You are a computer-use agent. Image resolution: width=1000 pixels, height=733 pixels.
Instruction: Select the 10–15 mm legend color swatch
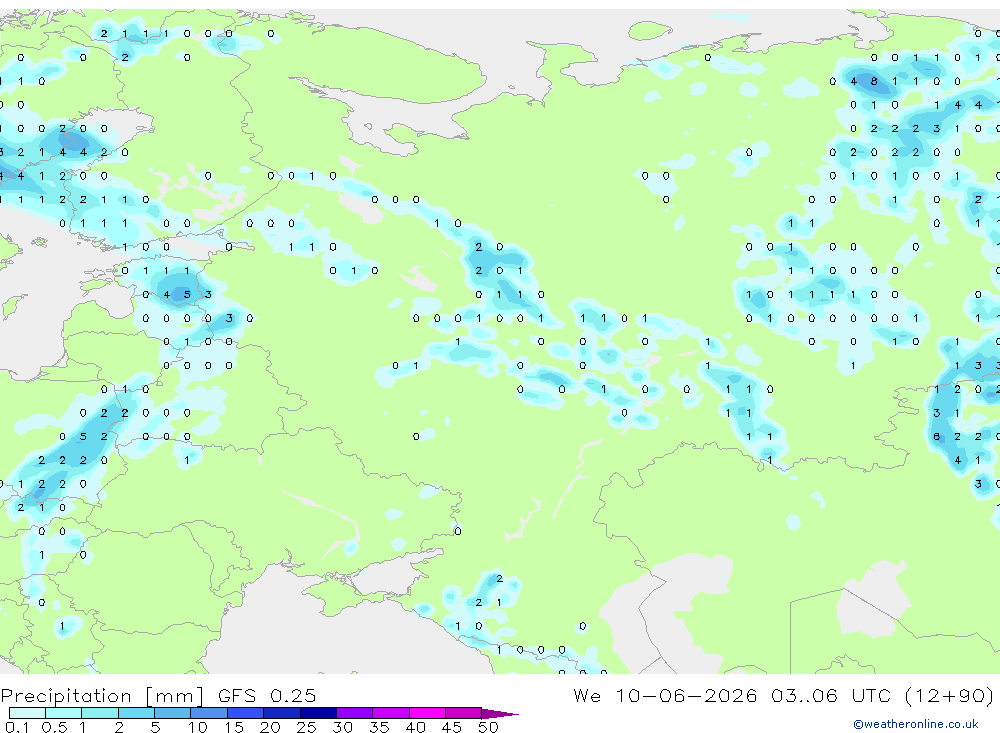tap(209, 713)
